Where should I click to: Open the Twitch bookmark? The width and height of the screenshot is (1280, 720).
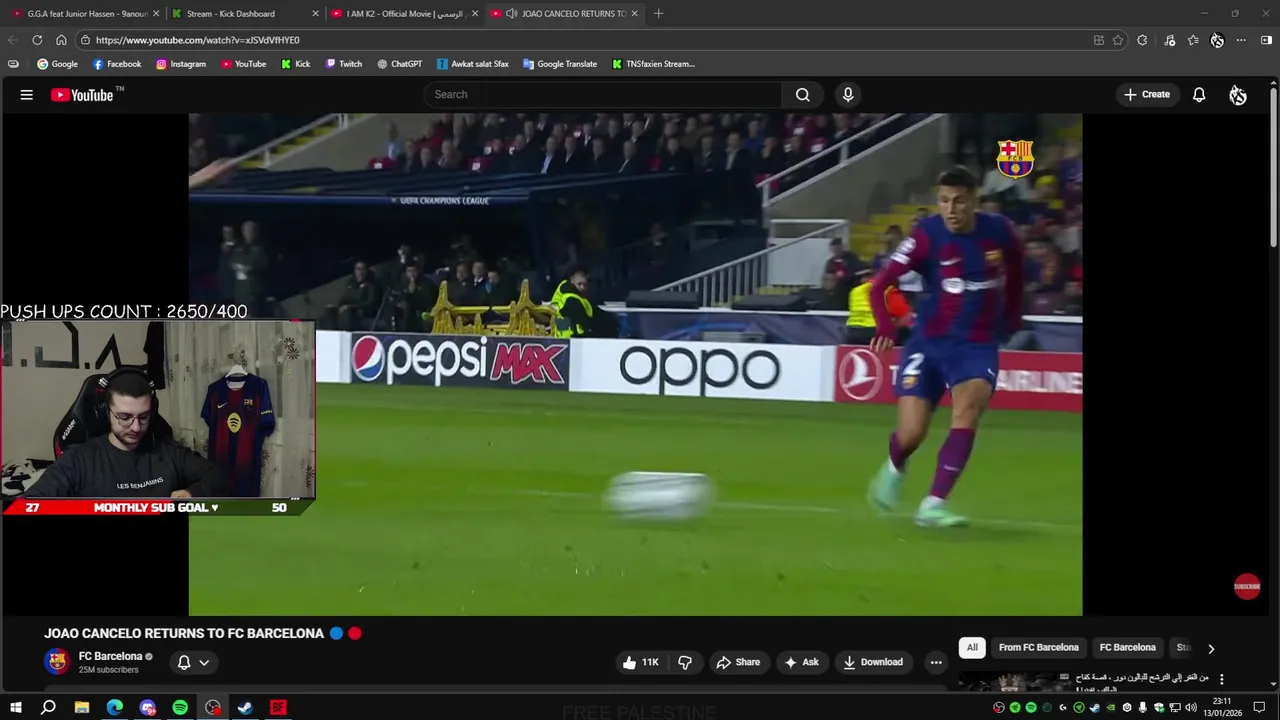344,64
